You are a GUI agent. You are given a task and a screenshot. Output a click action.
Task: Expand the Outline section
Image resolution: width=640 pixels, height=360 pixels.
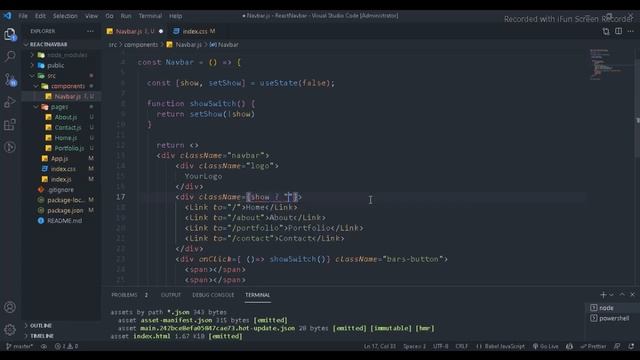click(x=41, y=326)
